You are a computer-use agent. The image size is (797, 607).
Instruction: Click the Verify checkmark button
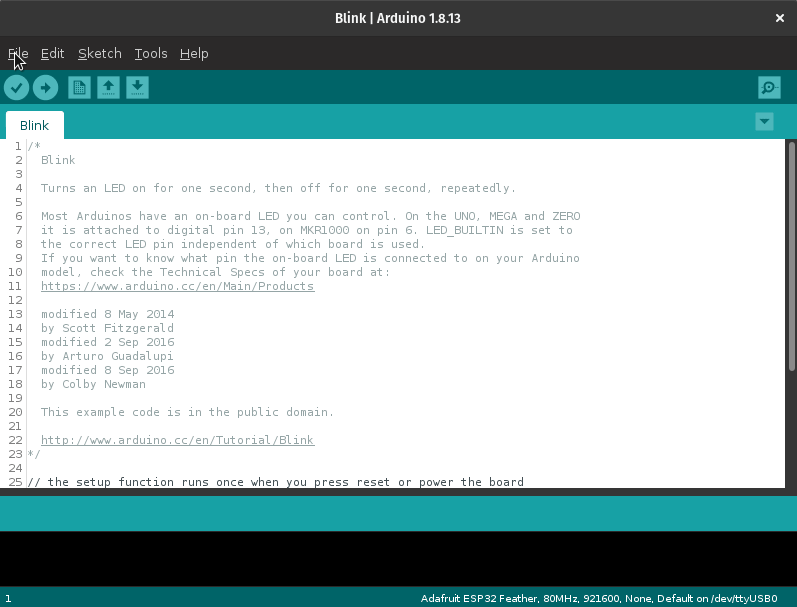16,87
